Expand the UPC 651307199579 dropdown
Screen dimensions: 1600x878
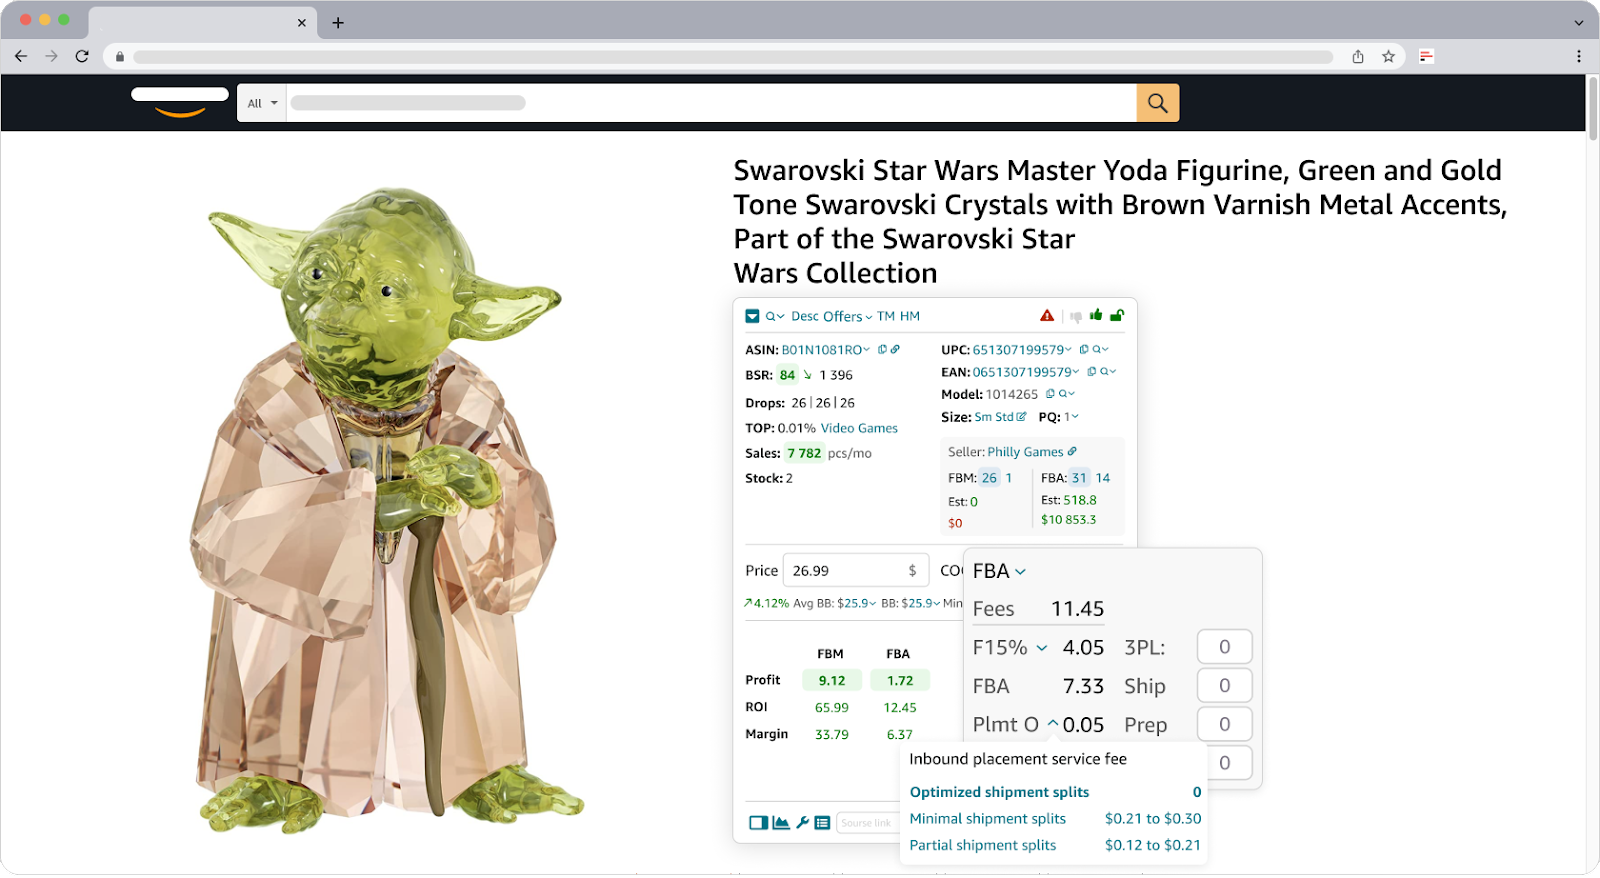[1022, 350]
